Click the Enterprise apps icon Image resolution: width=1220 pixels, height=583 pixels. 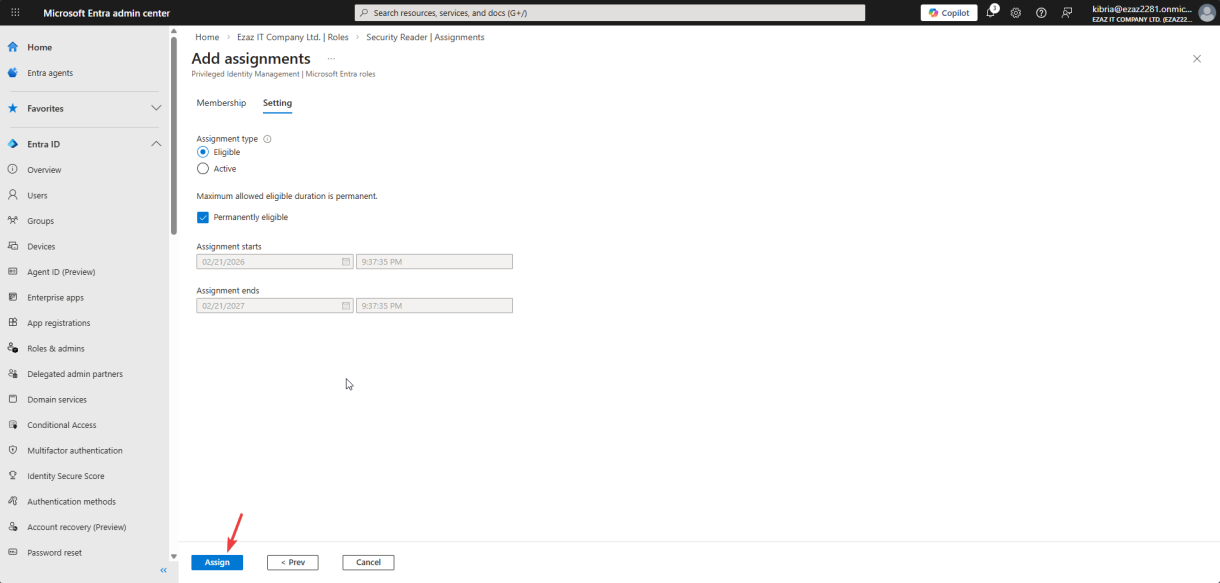tap(13, 297)
